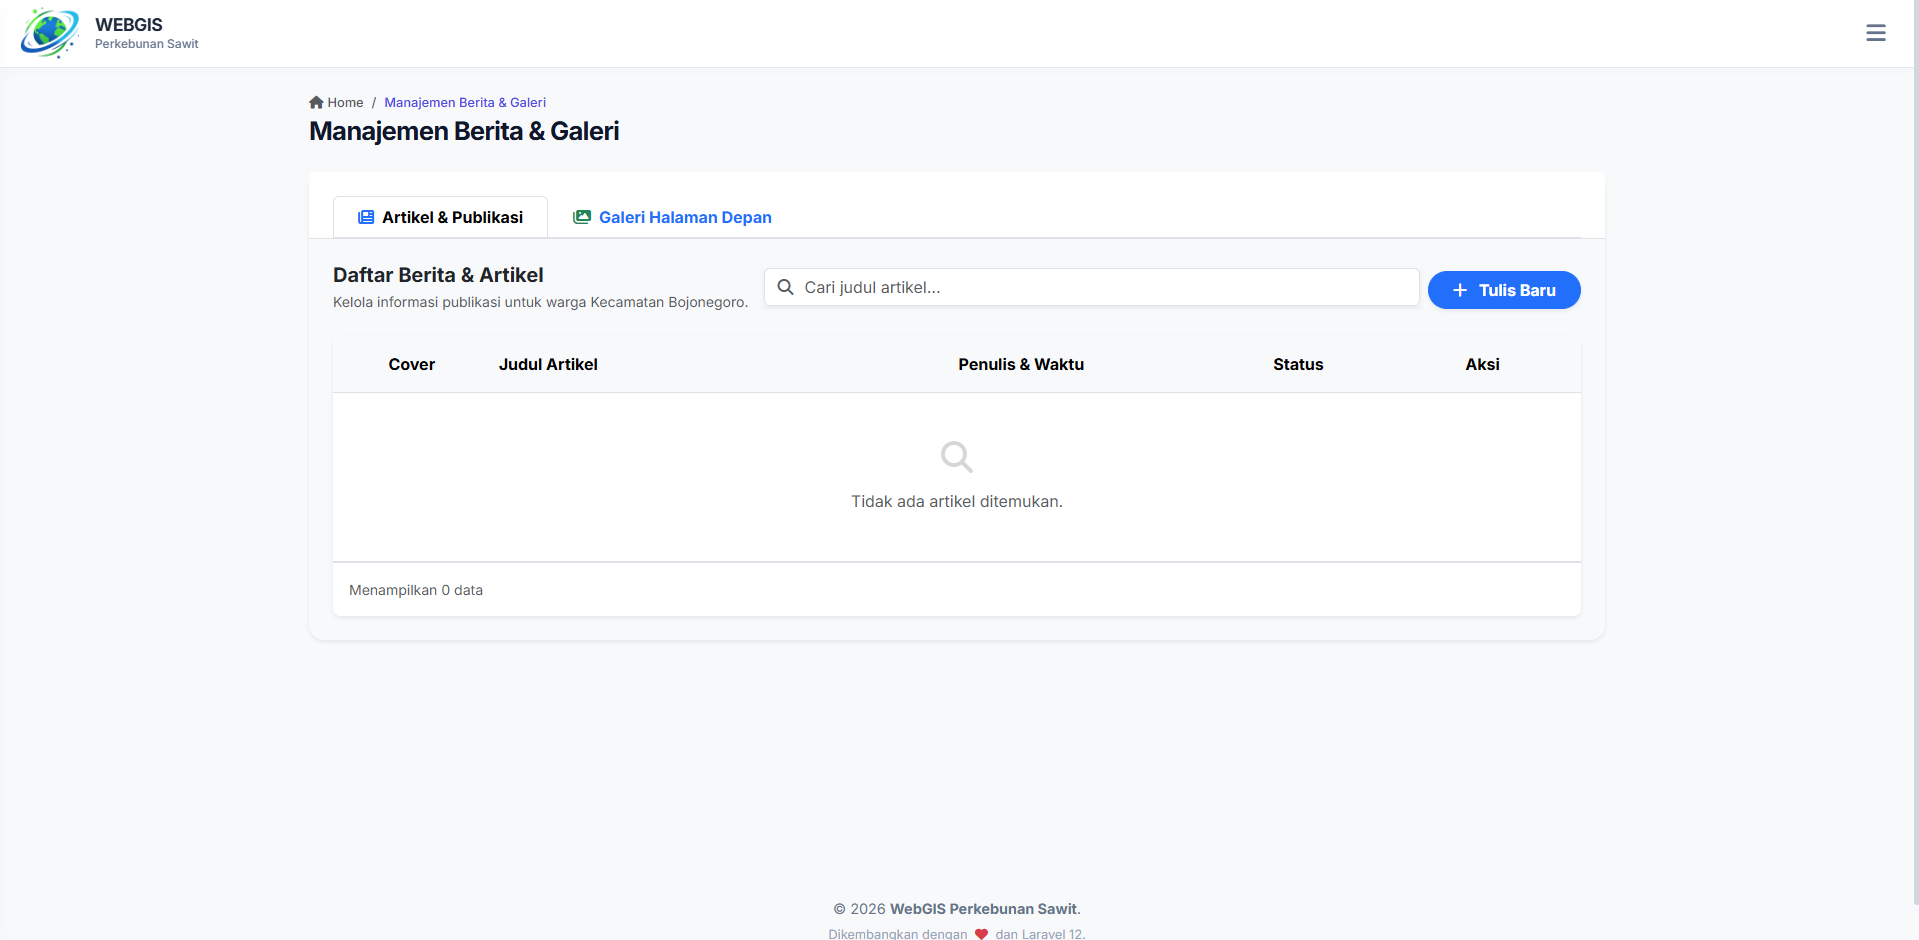
Task: Click the Judul Artikel column header
Action: (548, 364)
